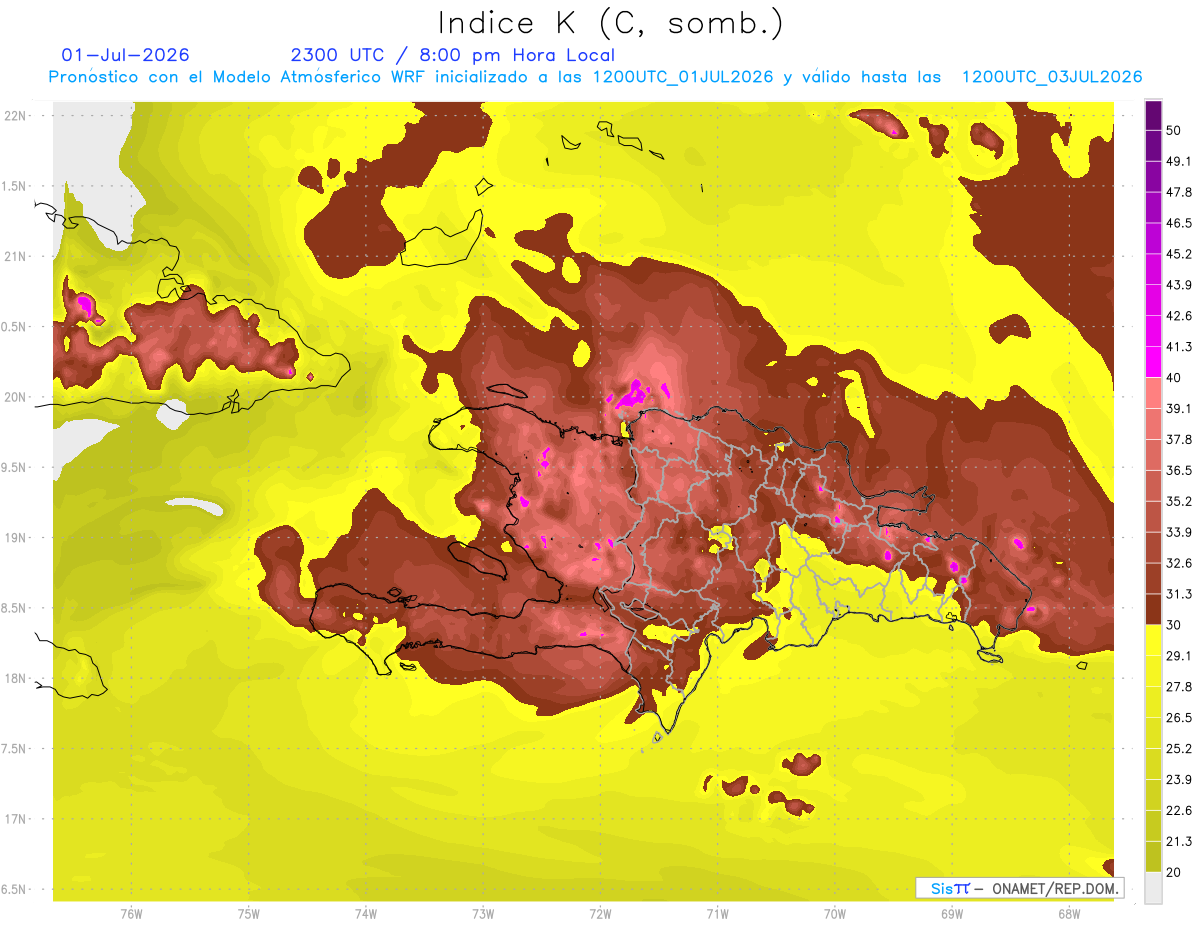Click colorbar value '29.1'
The height and width of the screenshot is (927, 1200).
click(x=1179, y=655)
